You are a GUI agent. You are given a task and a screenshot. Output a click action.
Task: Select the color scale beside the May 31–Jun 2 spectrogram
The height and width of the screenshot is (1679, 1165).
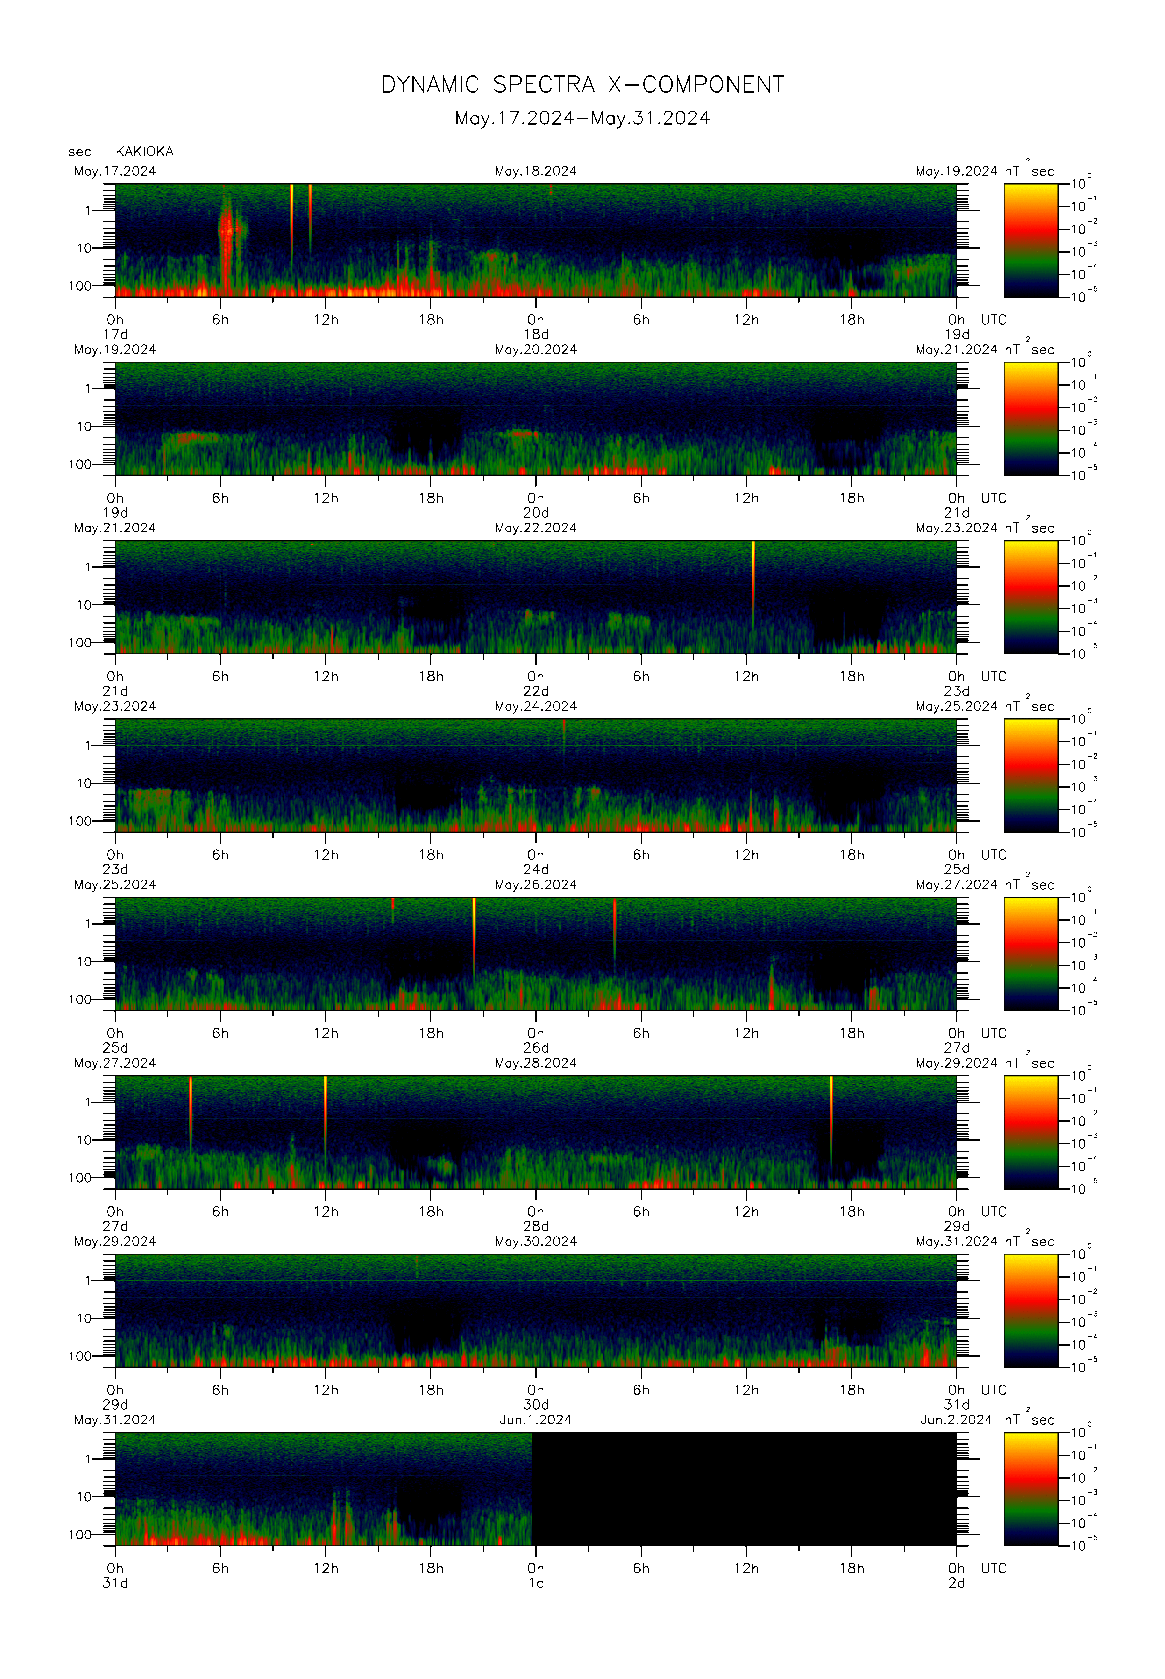pyautogui.click(x=1031, y=1489)
